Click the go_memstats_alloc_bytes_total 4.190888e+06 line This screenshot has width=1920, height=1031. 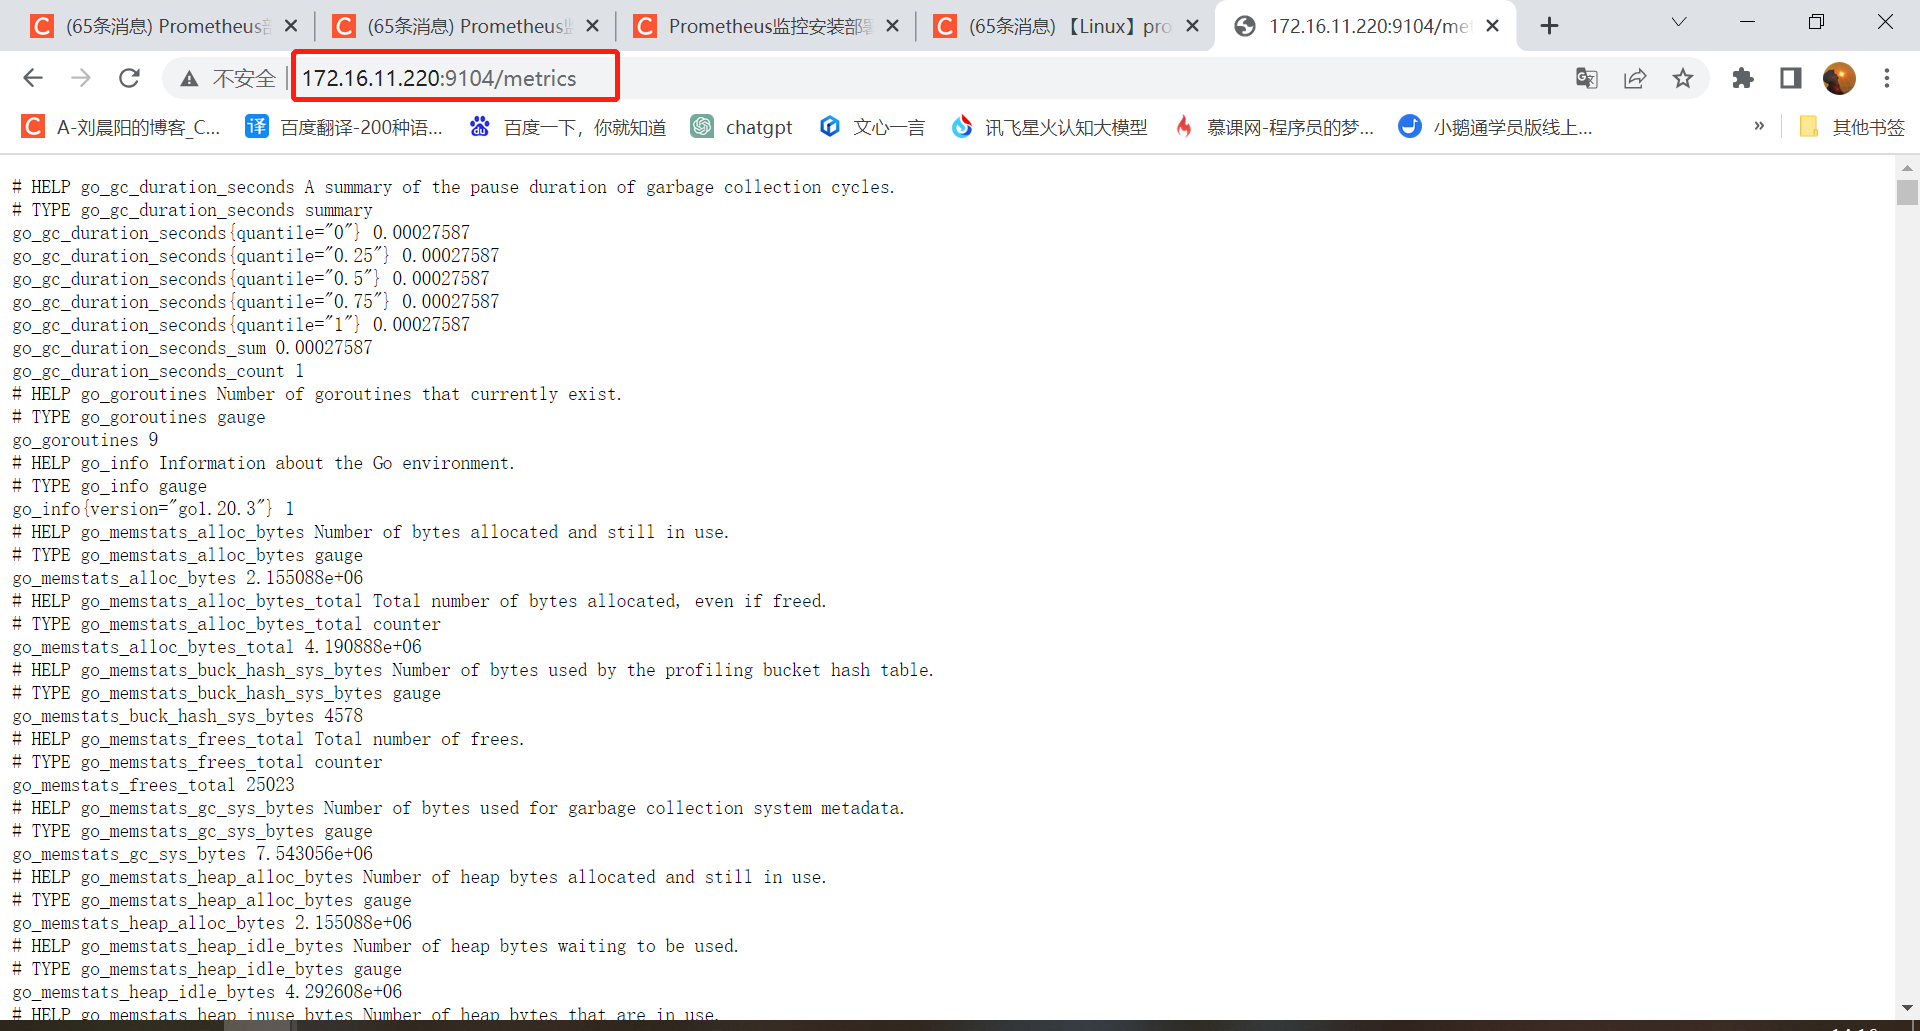(x=217, y=647)
